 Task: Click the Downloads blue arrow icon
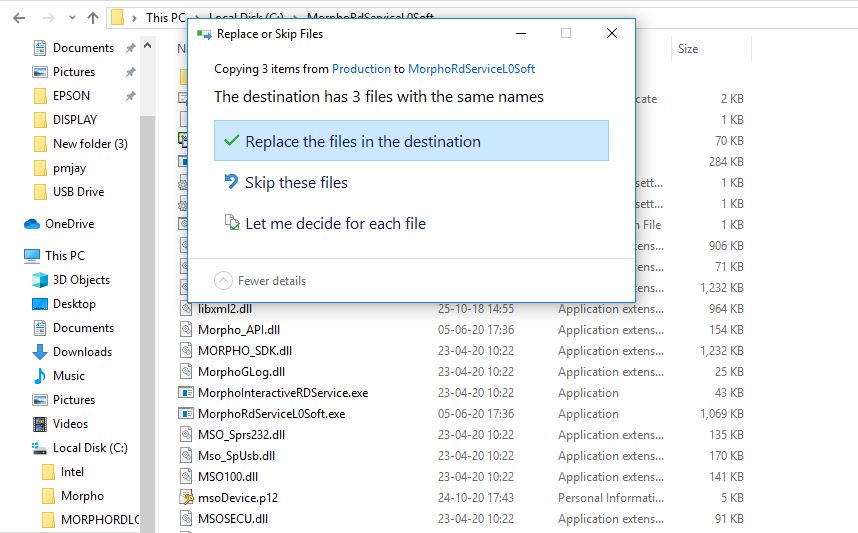click(x=40, y=352)
